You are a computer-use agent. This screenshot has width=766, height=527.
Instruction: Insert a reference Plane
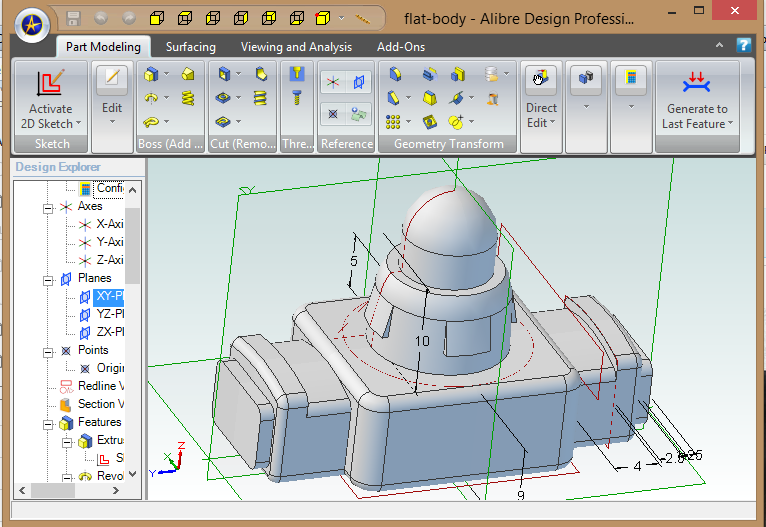point(359,82)
